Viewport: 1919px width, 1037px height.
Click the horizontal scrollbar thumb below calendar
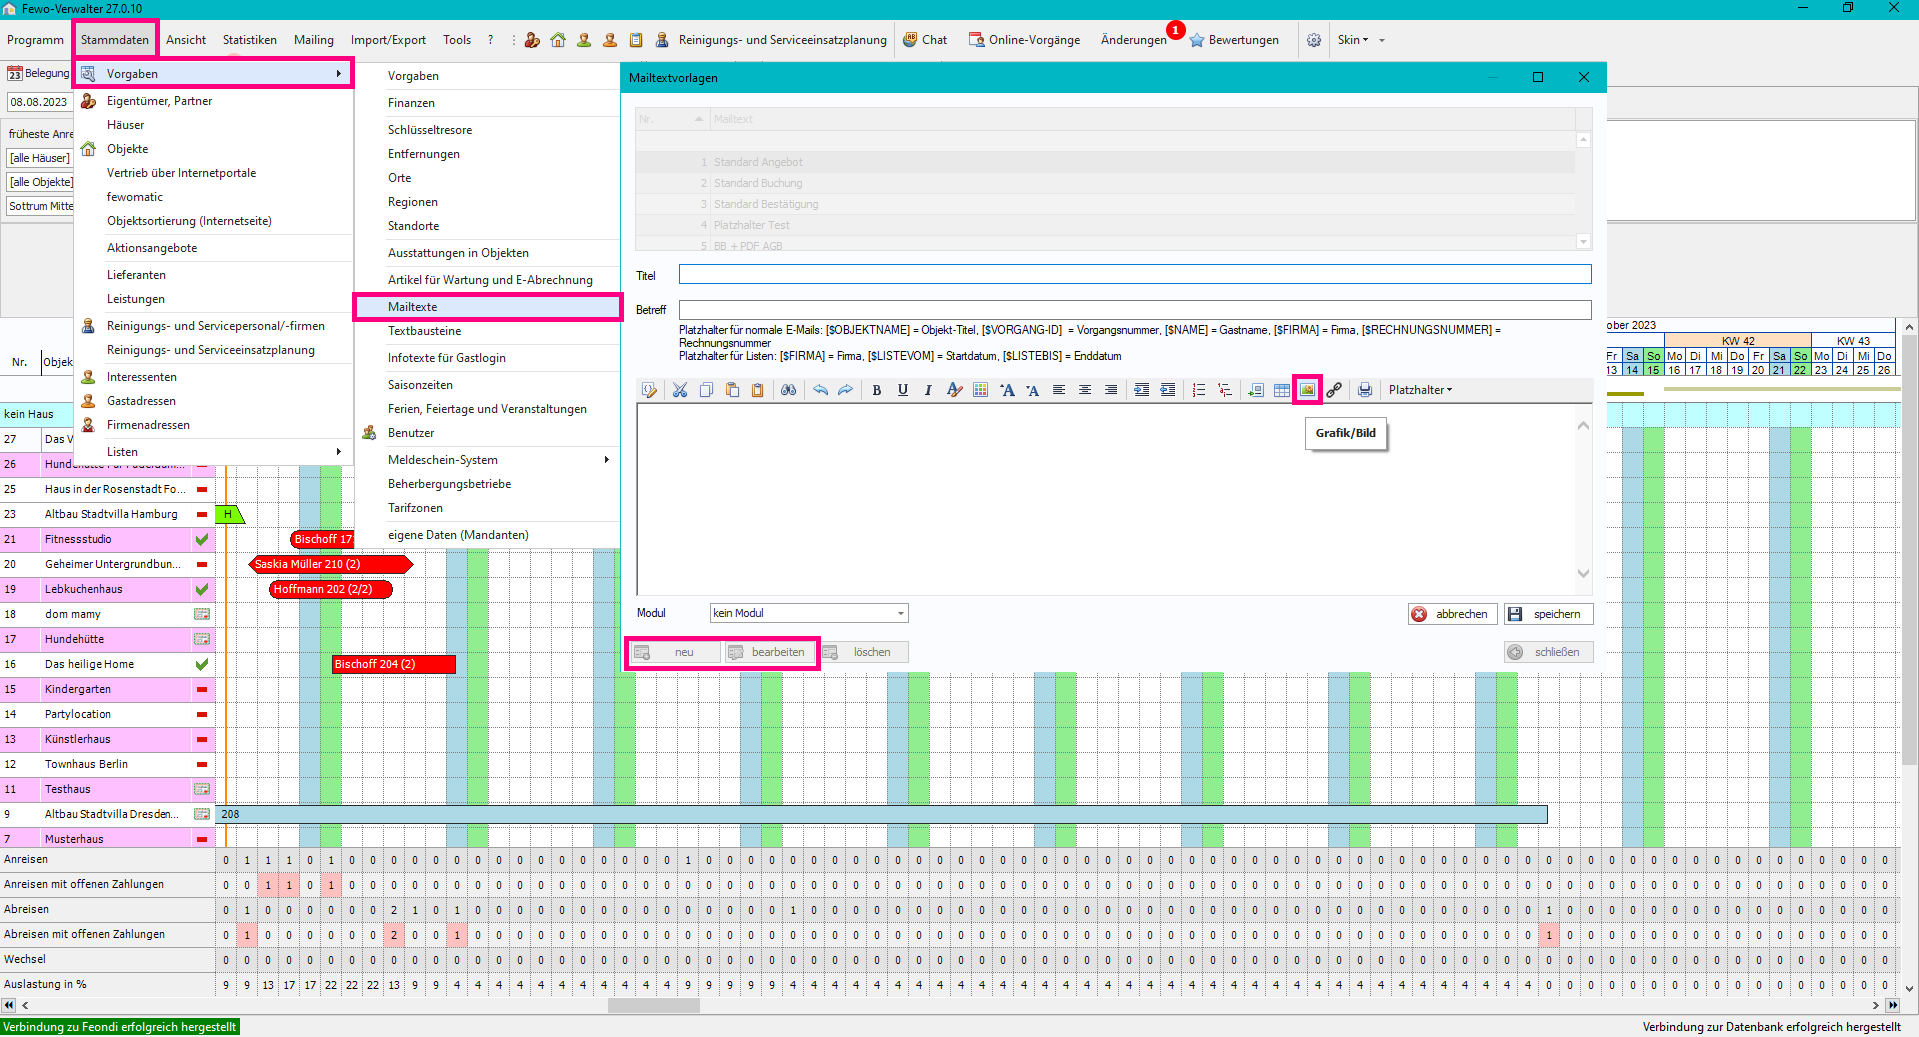pyautogui.click(x=654, y=1005)
